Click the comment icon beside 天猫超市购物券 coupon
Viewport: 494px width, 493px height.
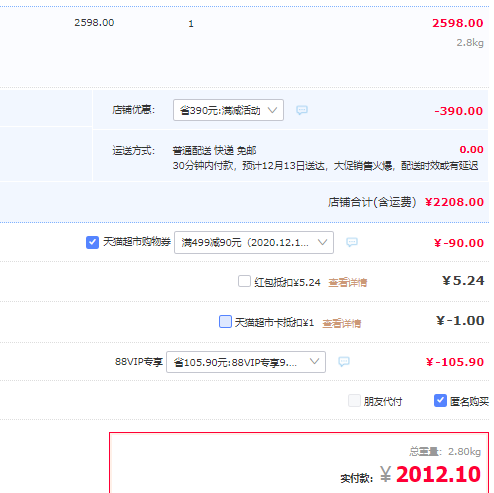pyautogui.click(x=352, y=242)
